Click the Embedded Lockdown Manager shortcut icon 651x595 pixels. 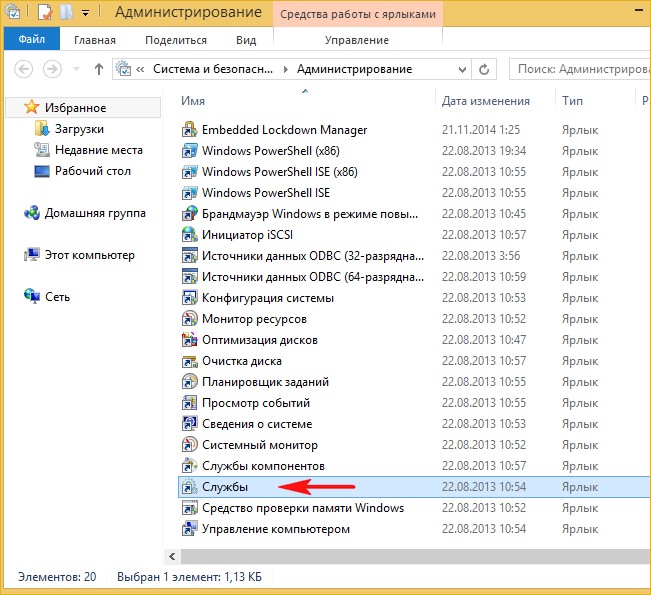(x=190, y=130)
